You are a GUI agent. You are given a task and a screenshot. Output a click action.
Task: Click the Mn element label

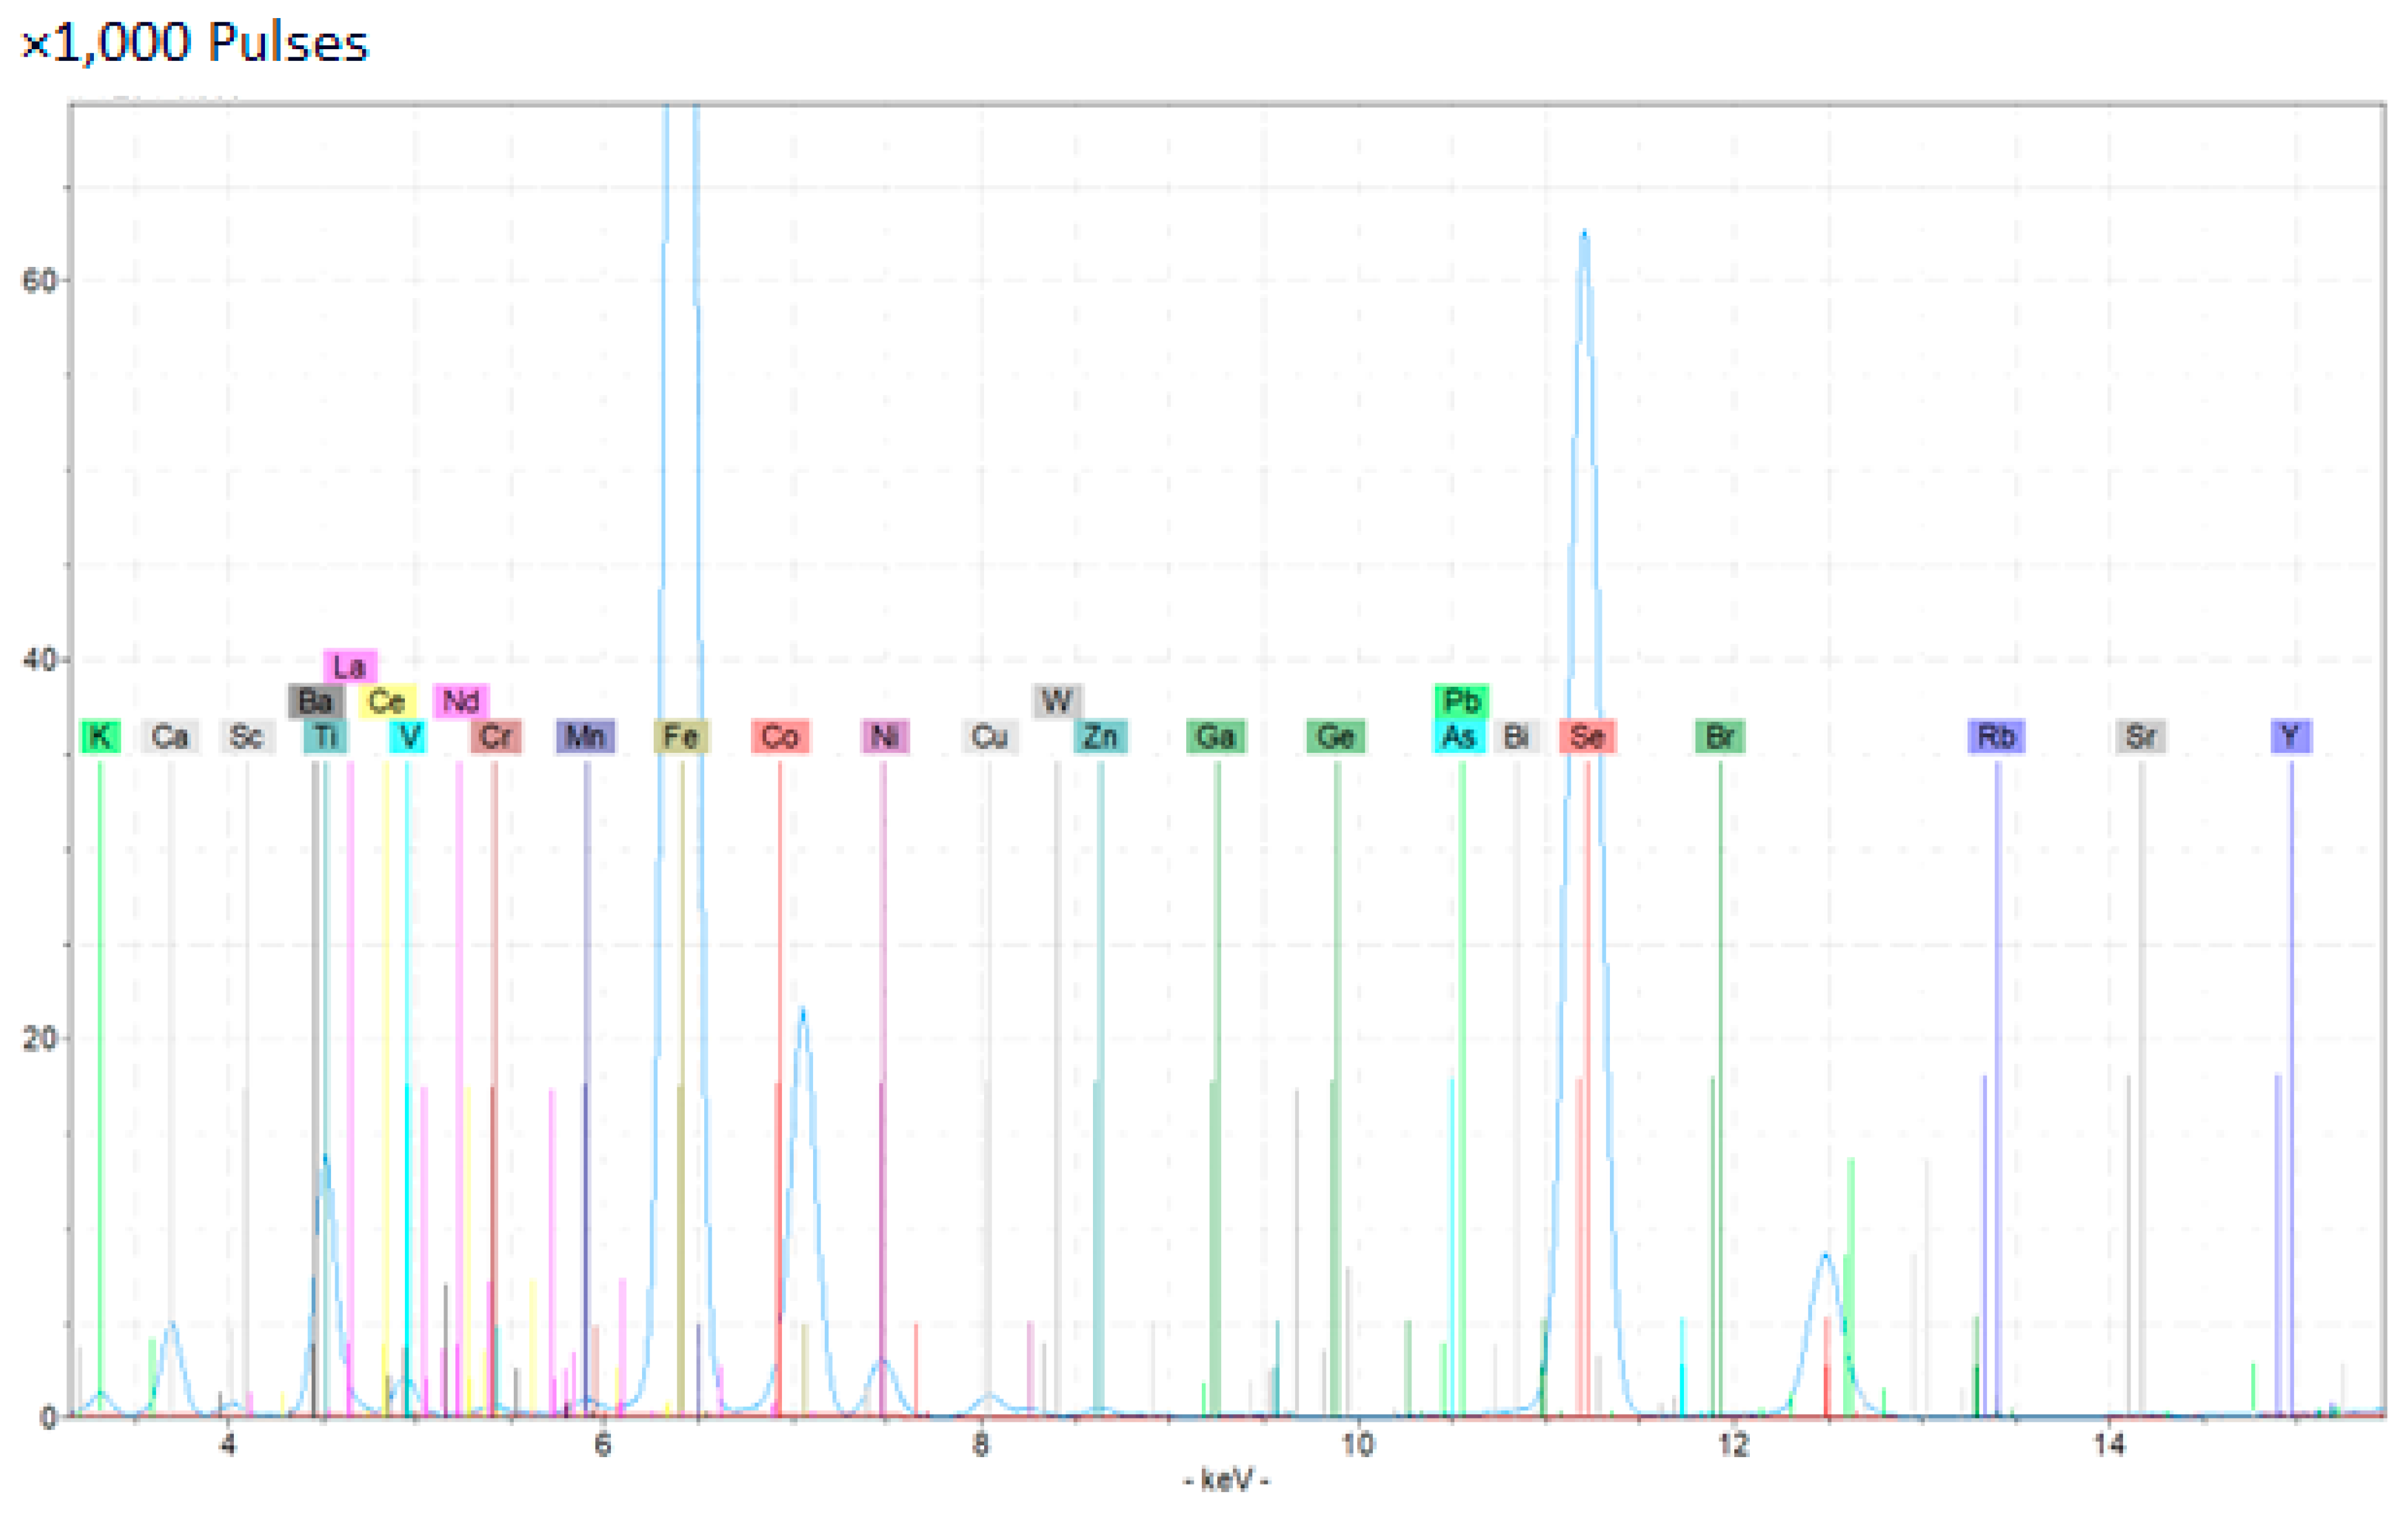tap(586, 737)
